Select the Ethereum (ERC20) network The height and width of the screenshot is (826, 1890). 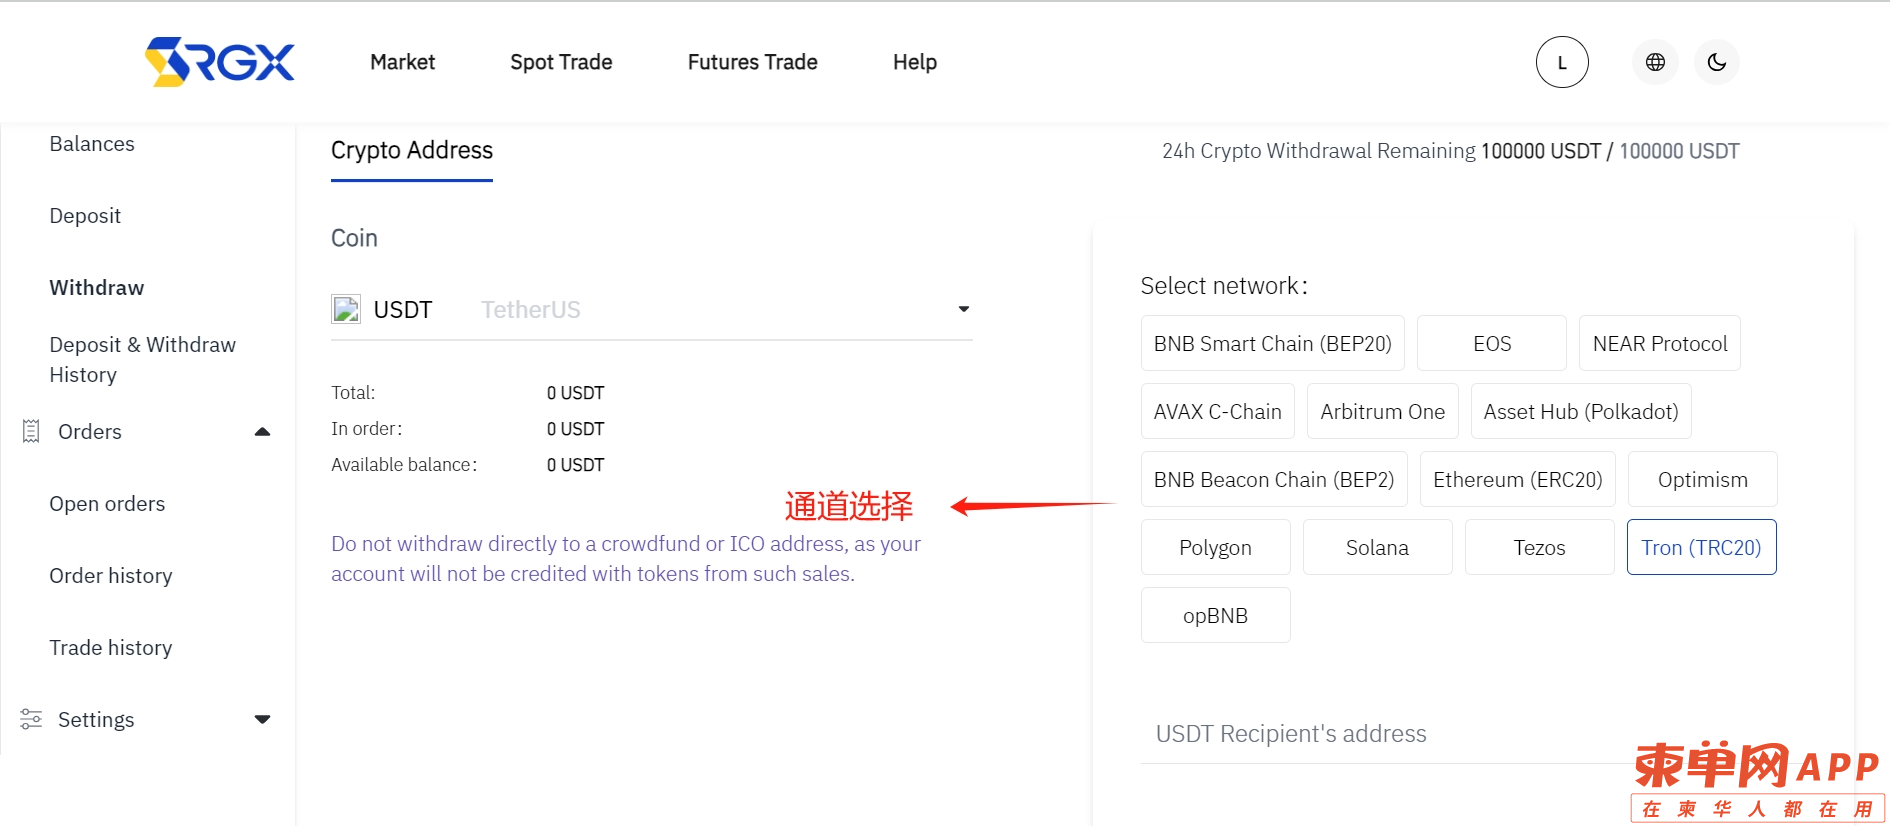(x=1517, y=479)
